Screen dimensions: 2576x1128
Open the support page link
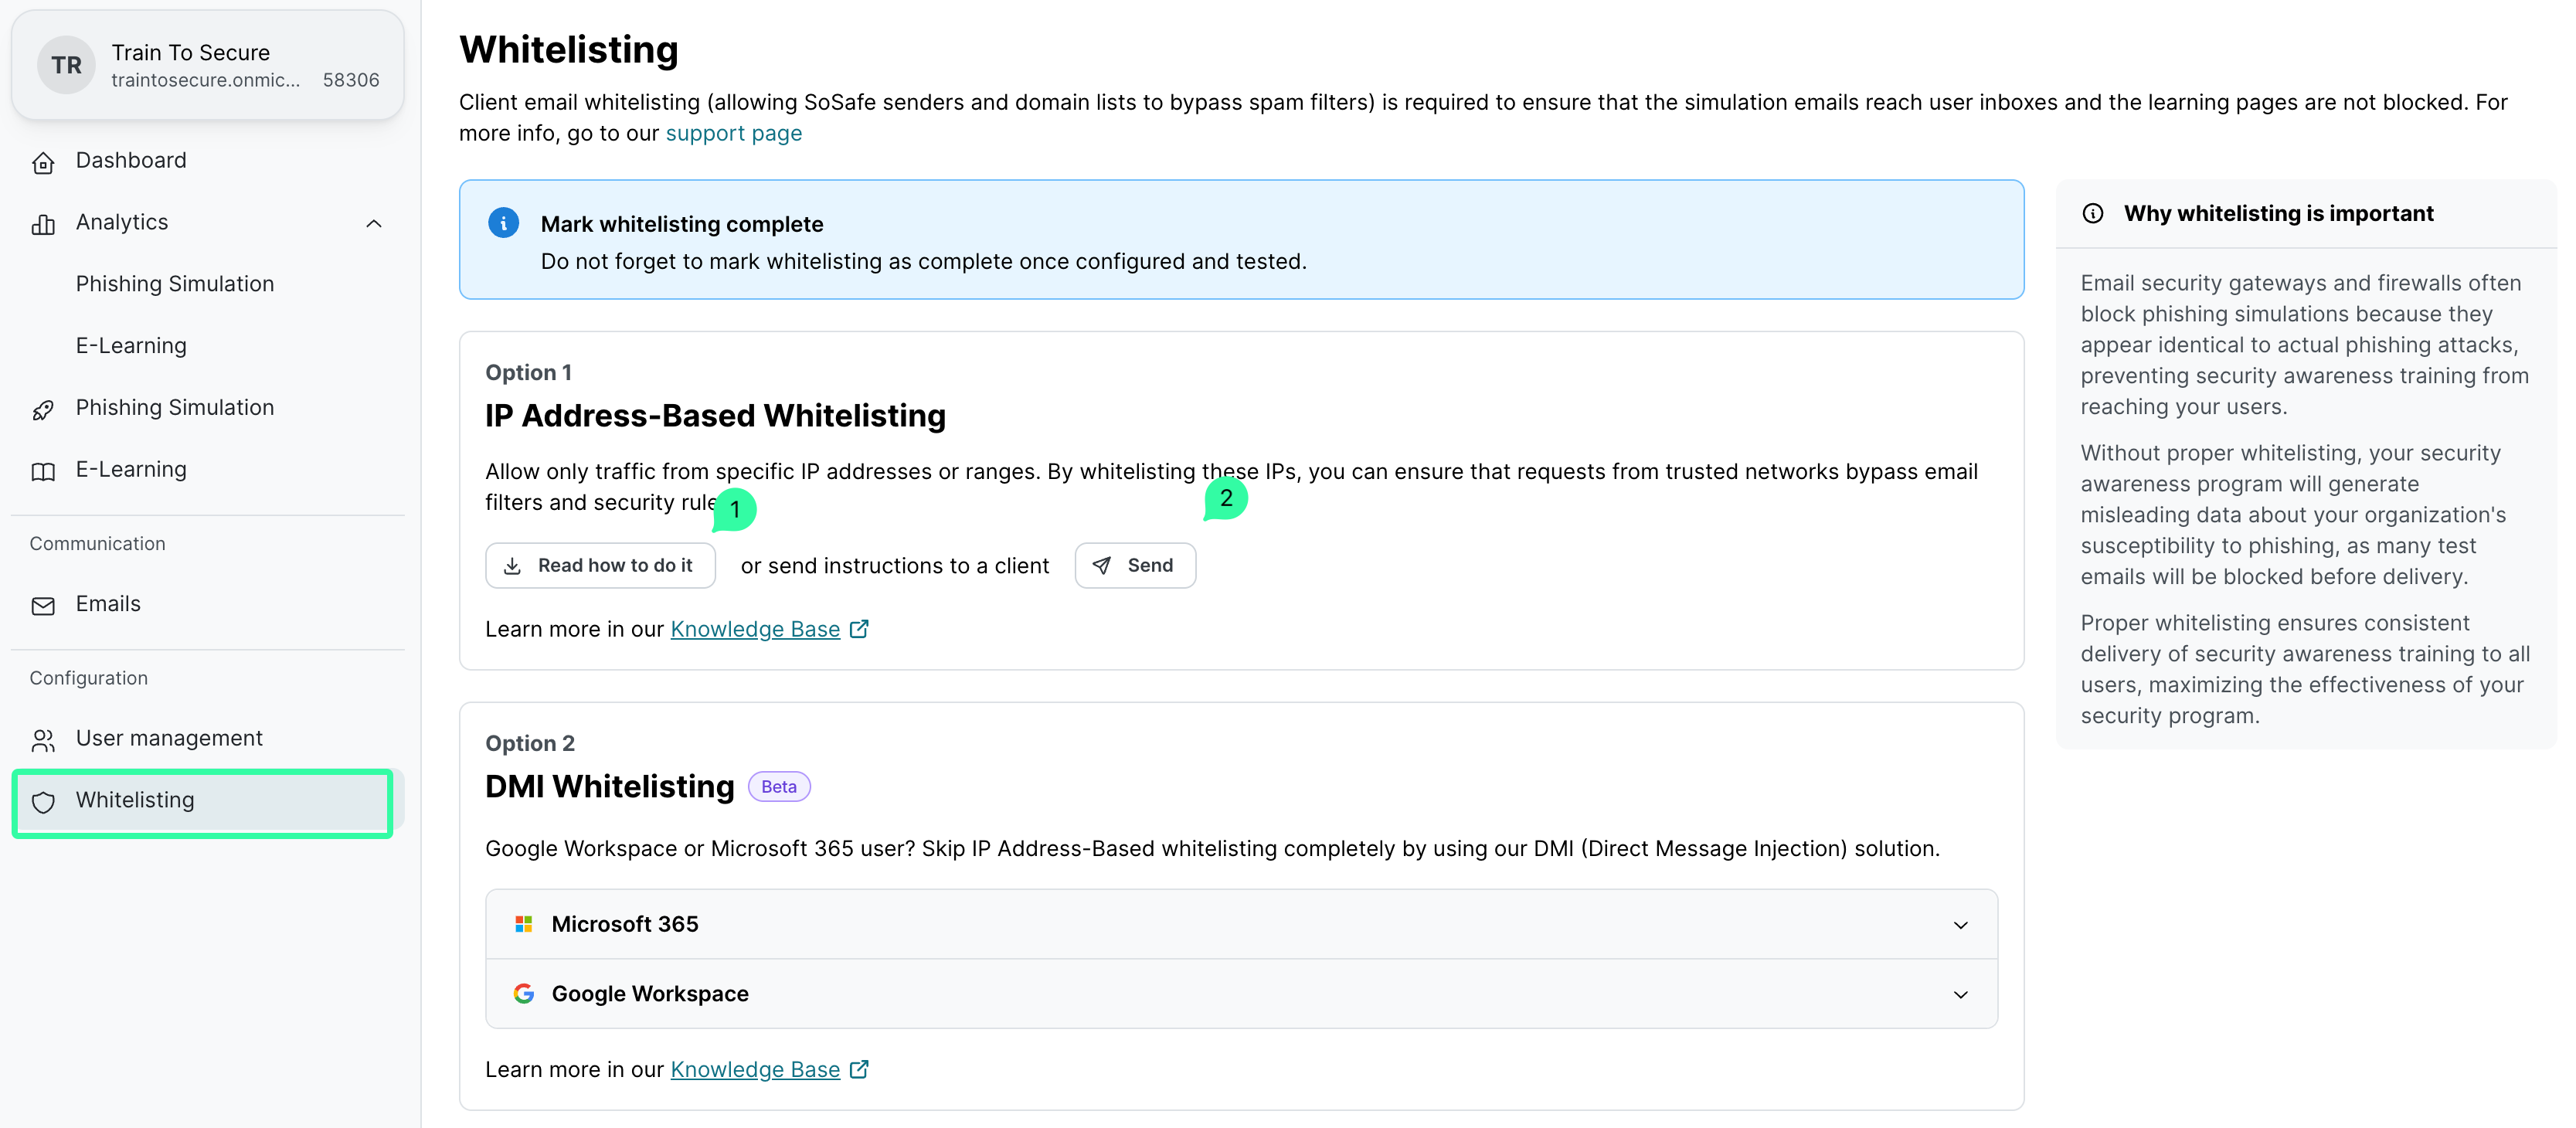733,133
